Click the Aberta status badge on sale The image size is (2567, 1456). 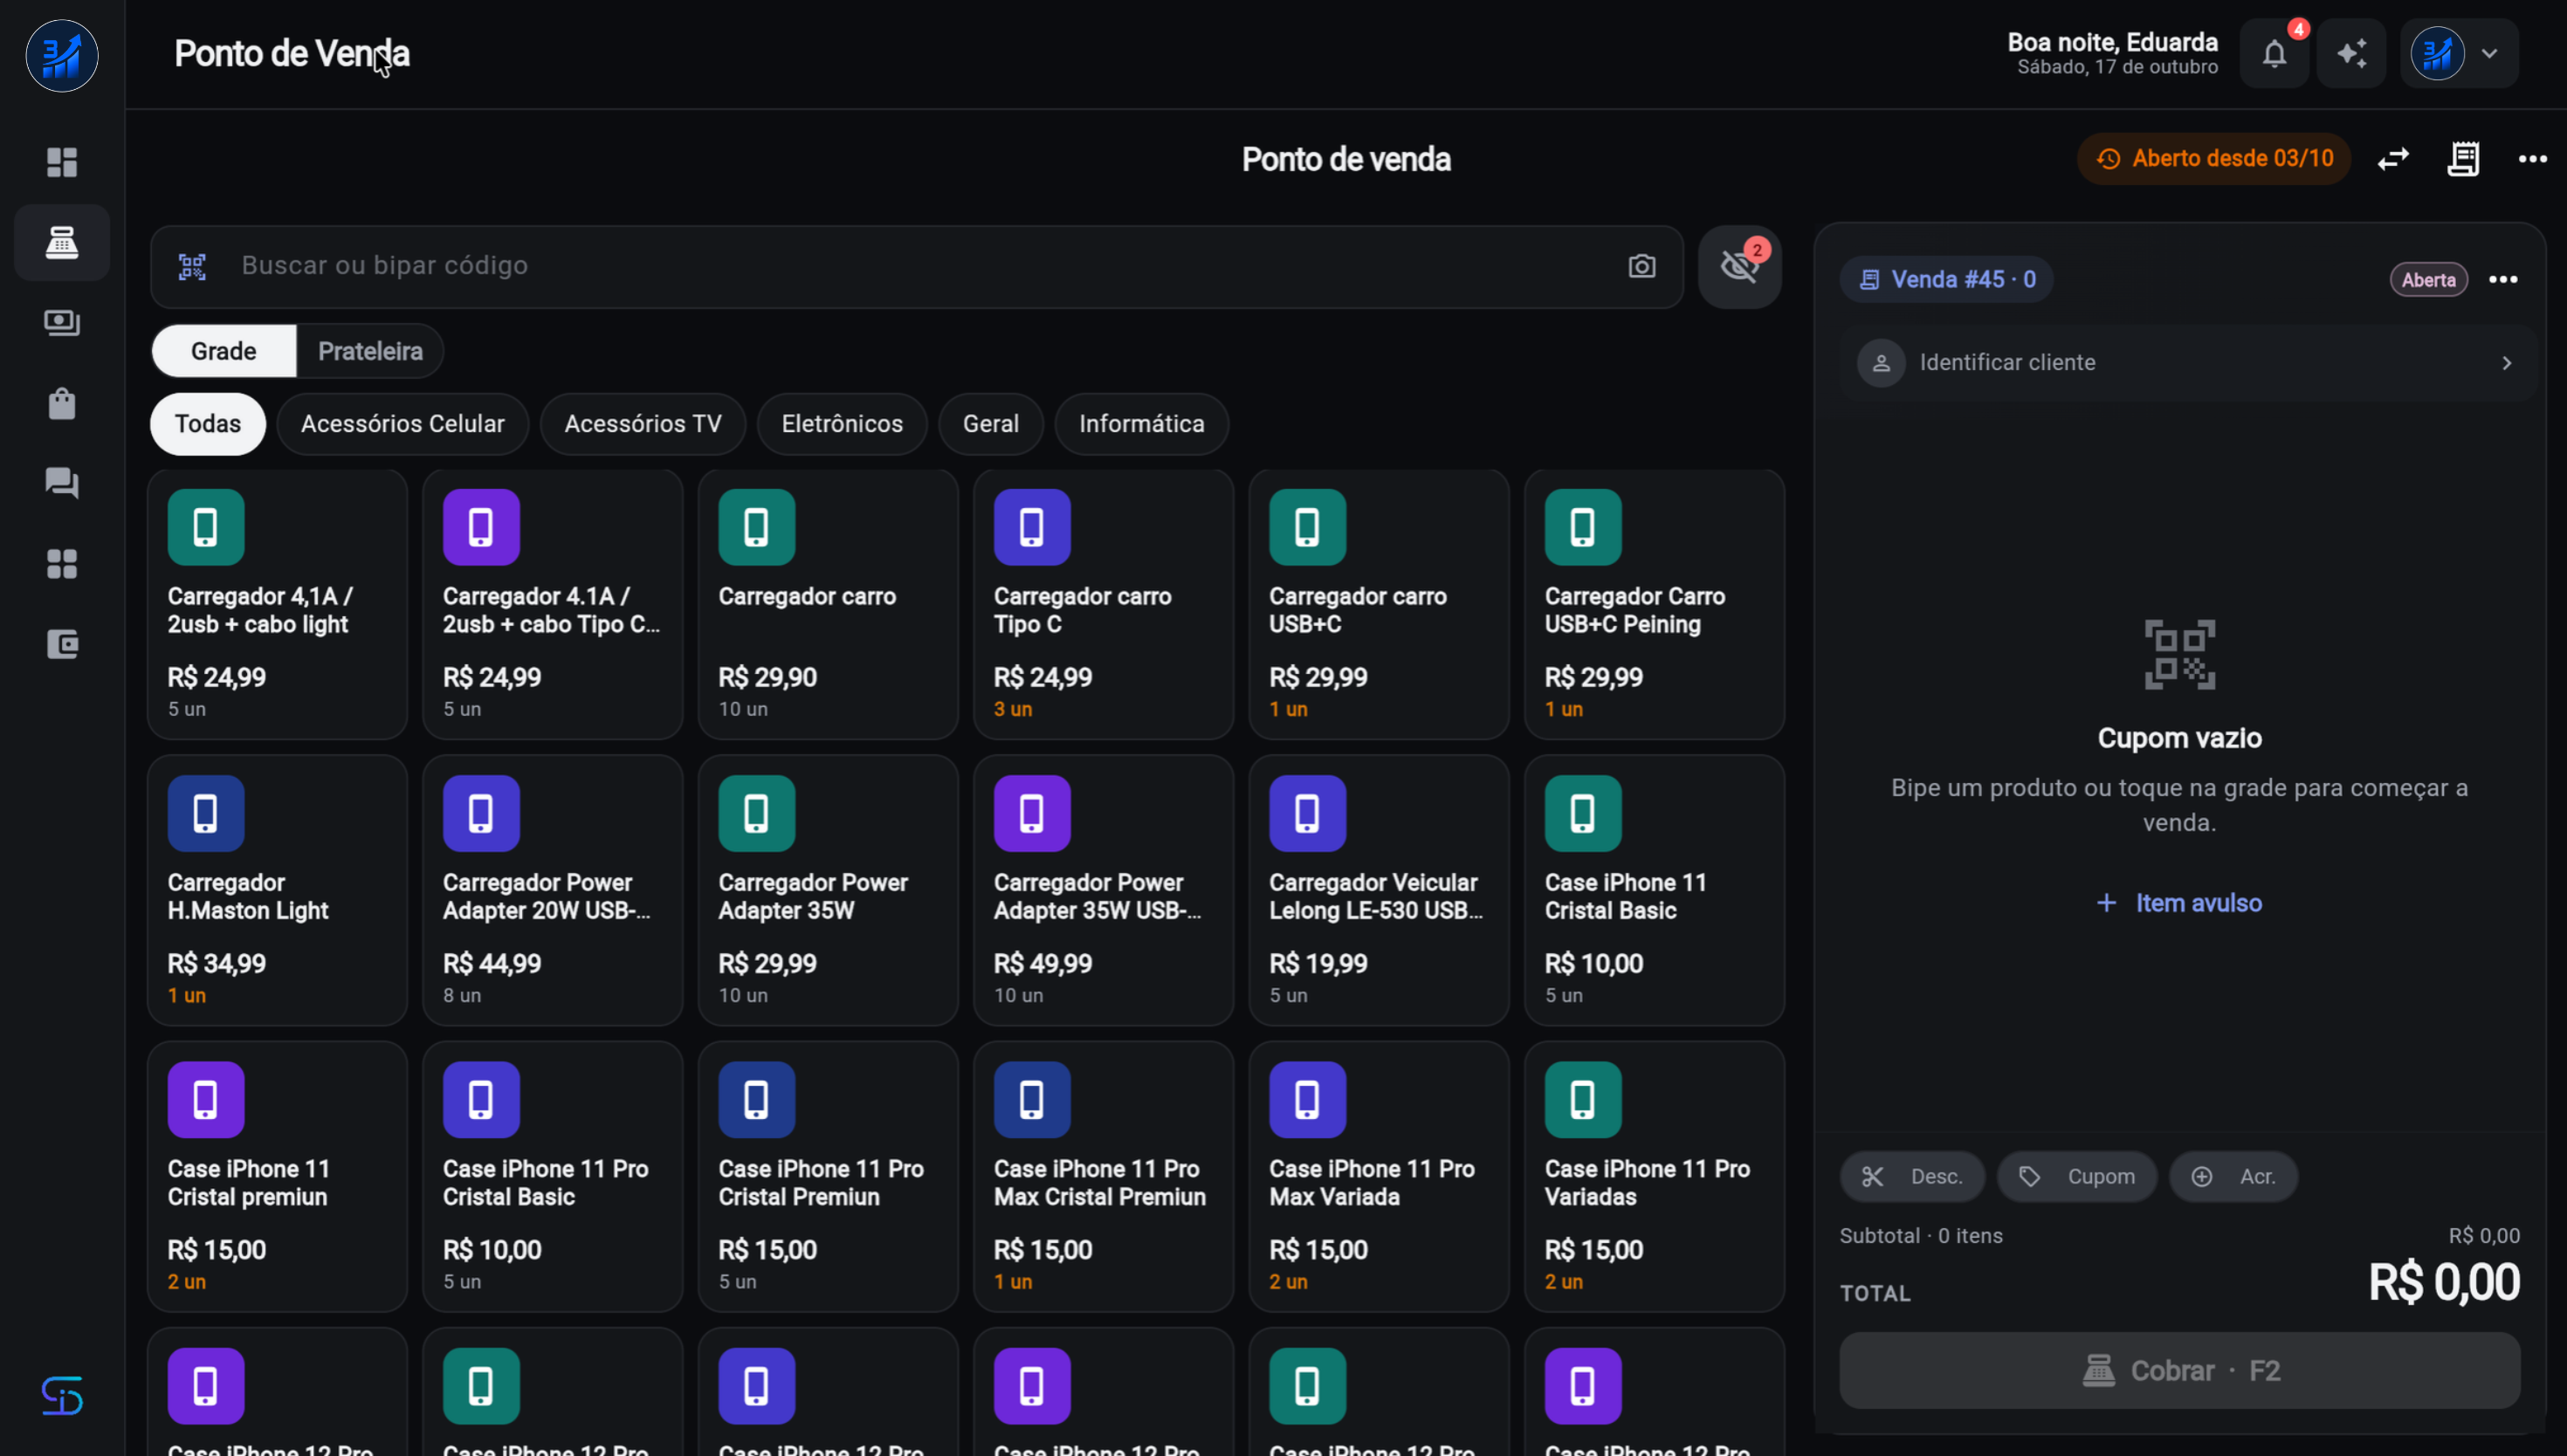2429,280
